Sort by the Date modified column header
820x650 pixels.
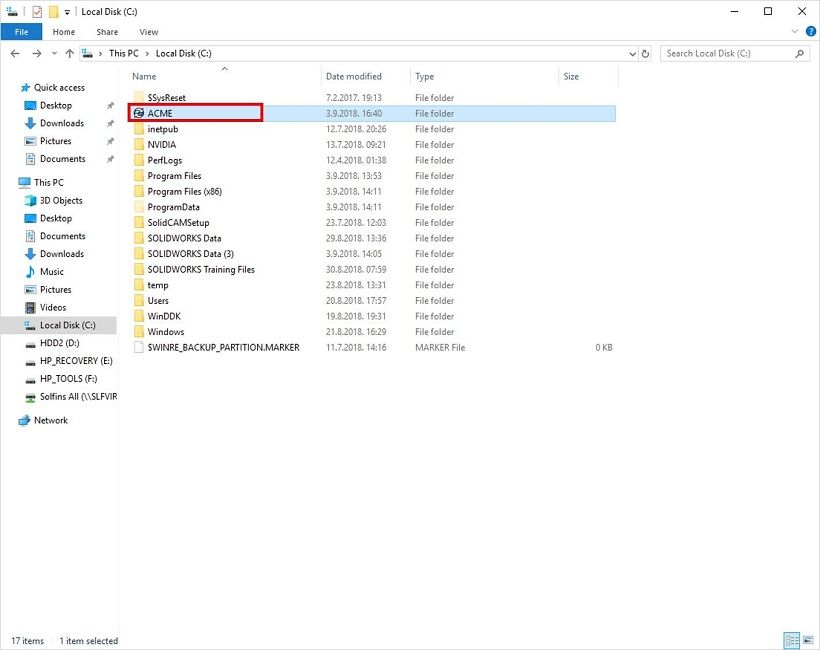pyautogui.click(x=353, y=76)
